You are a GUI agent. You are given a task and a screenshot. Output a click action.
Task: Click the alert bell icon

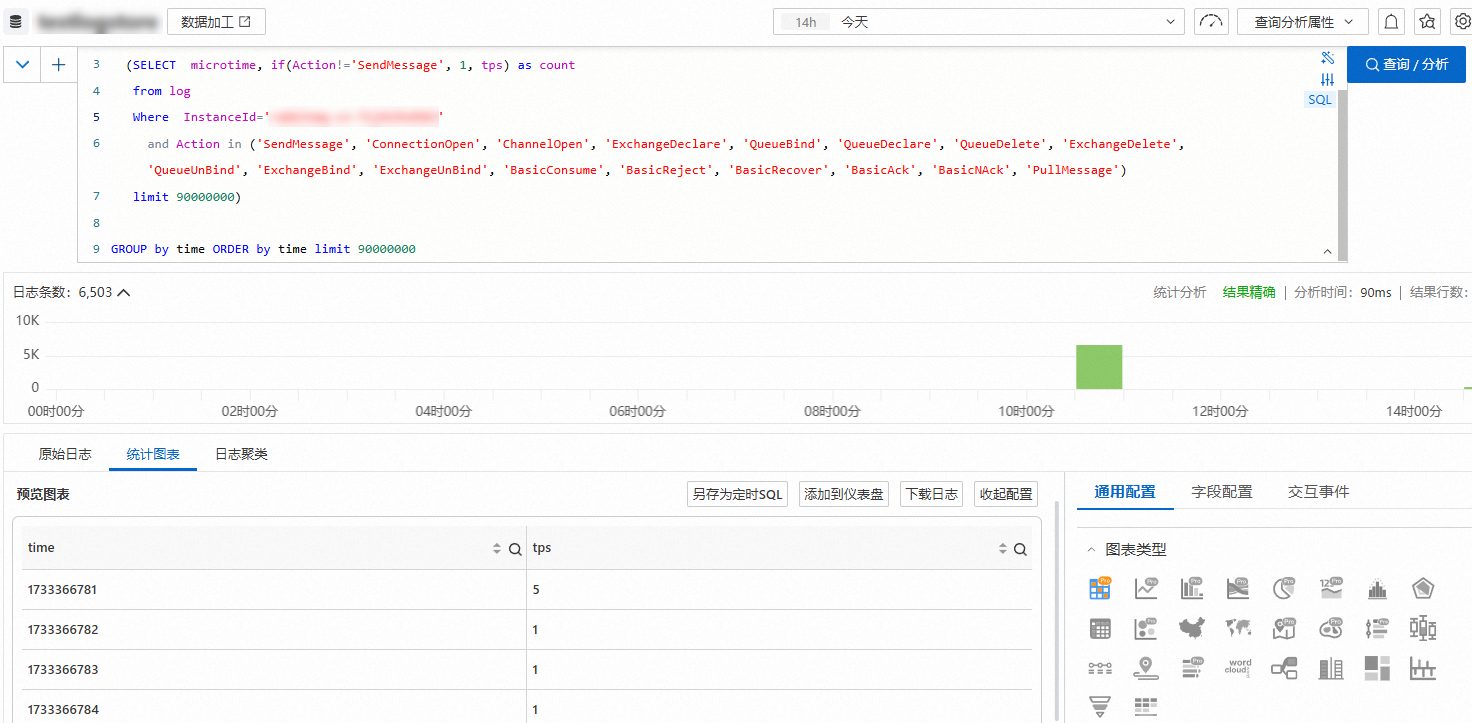coord(1391,21)
